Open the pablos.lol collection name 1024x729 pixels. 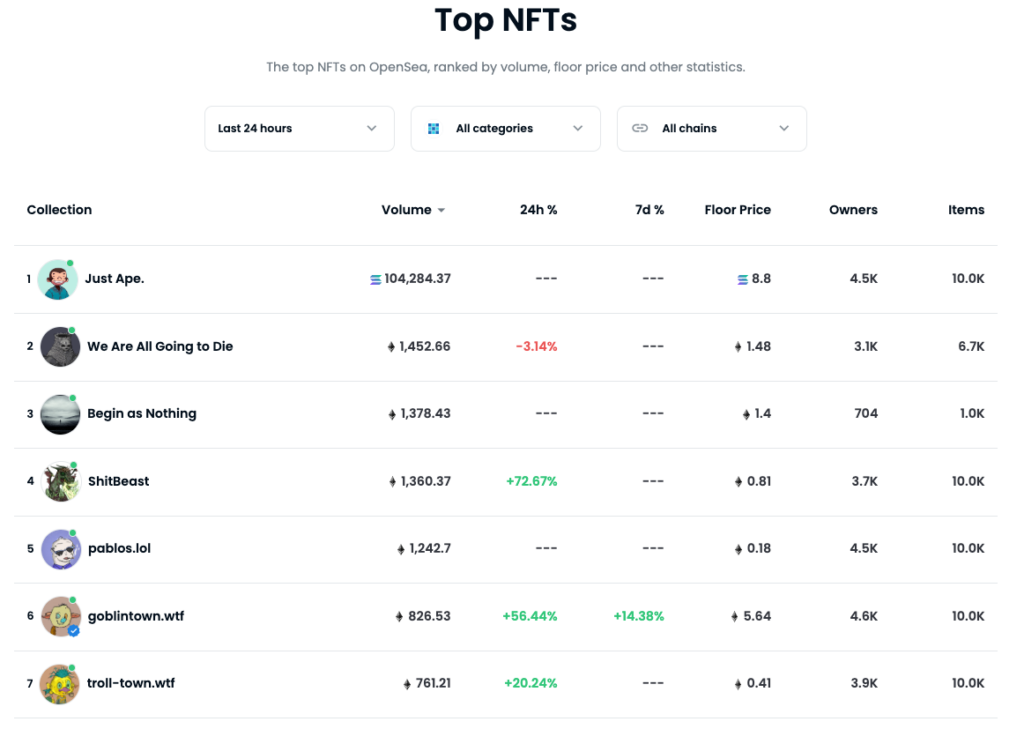click(x=119, y=549)
